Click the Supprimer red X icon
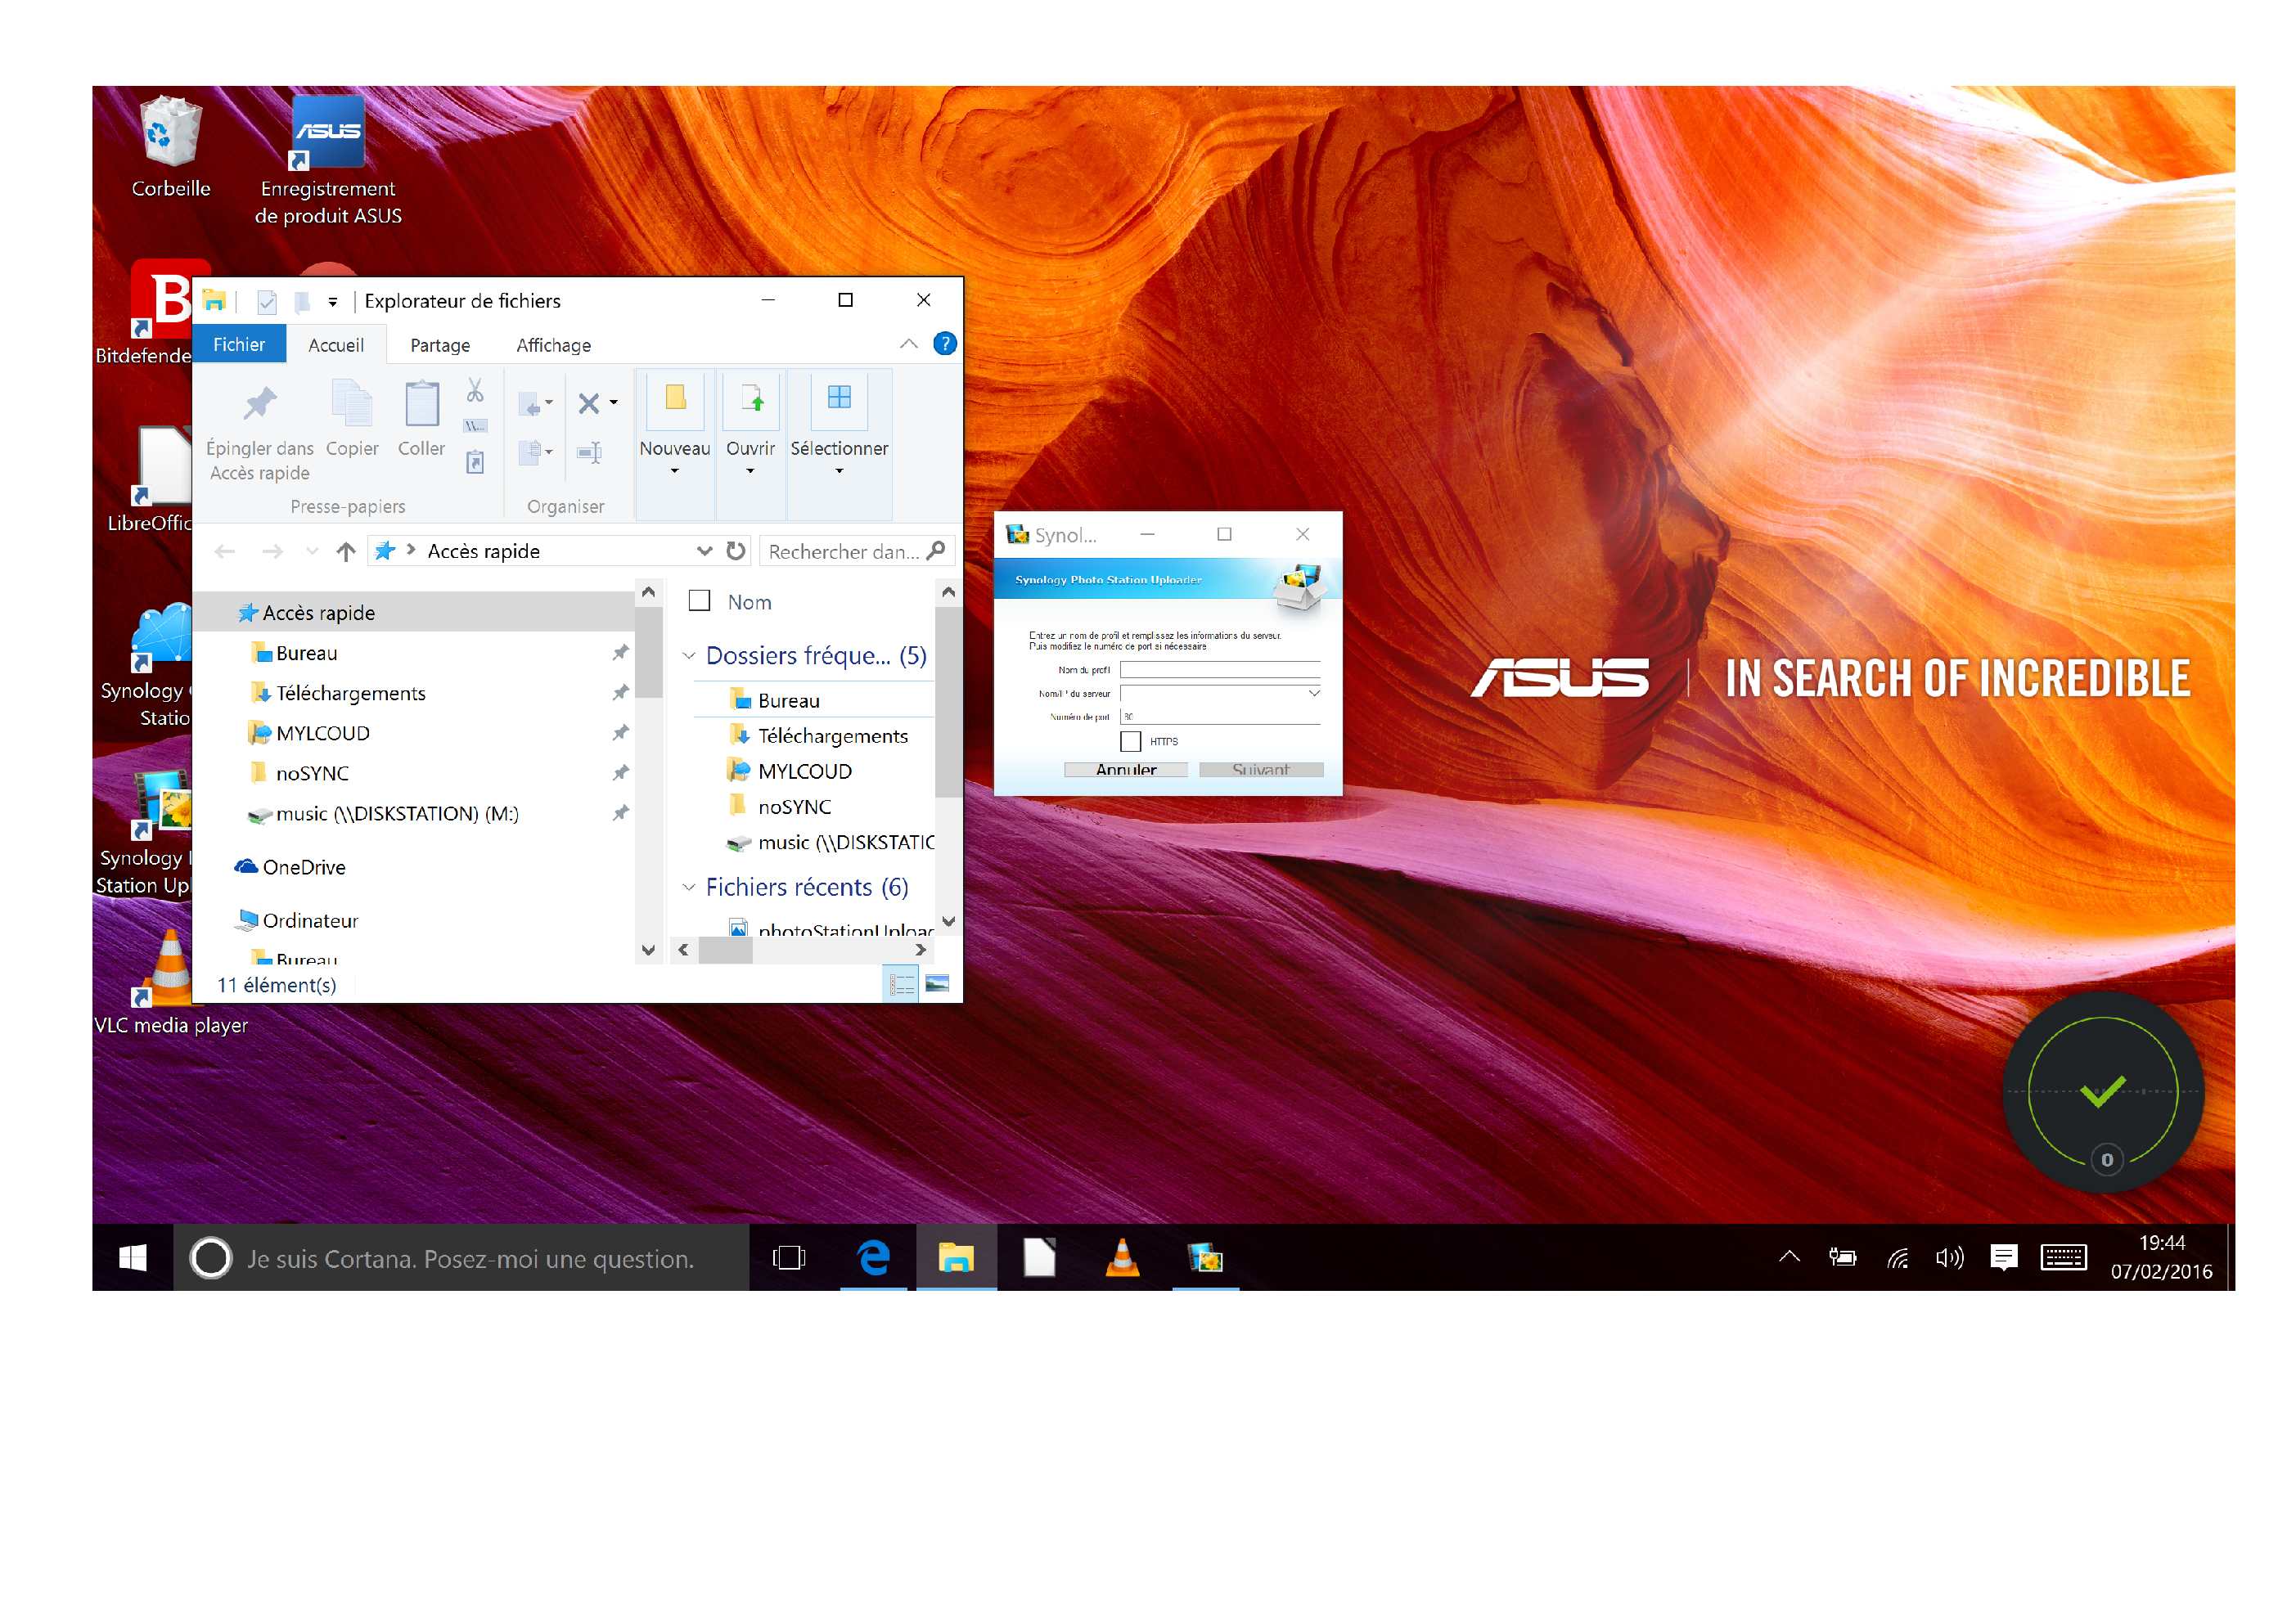This screenshot has height=1623, width=2296. (589, 403)
